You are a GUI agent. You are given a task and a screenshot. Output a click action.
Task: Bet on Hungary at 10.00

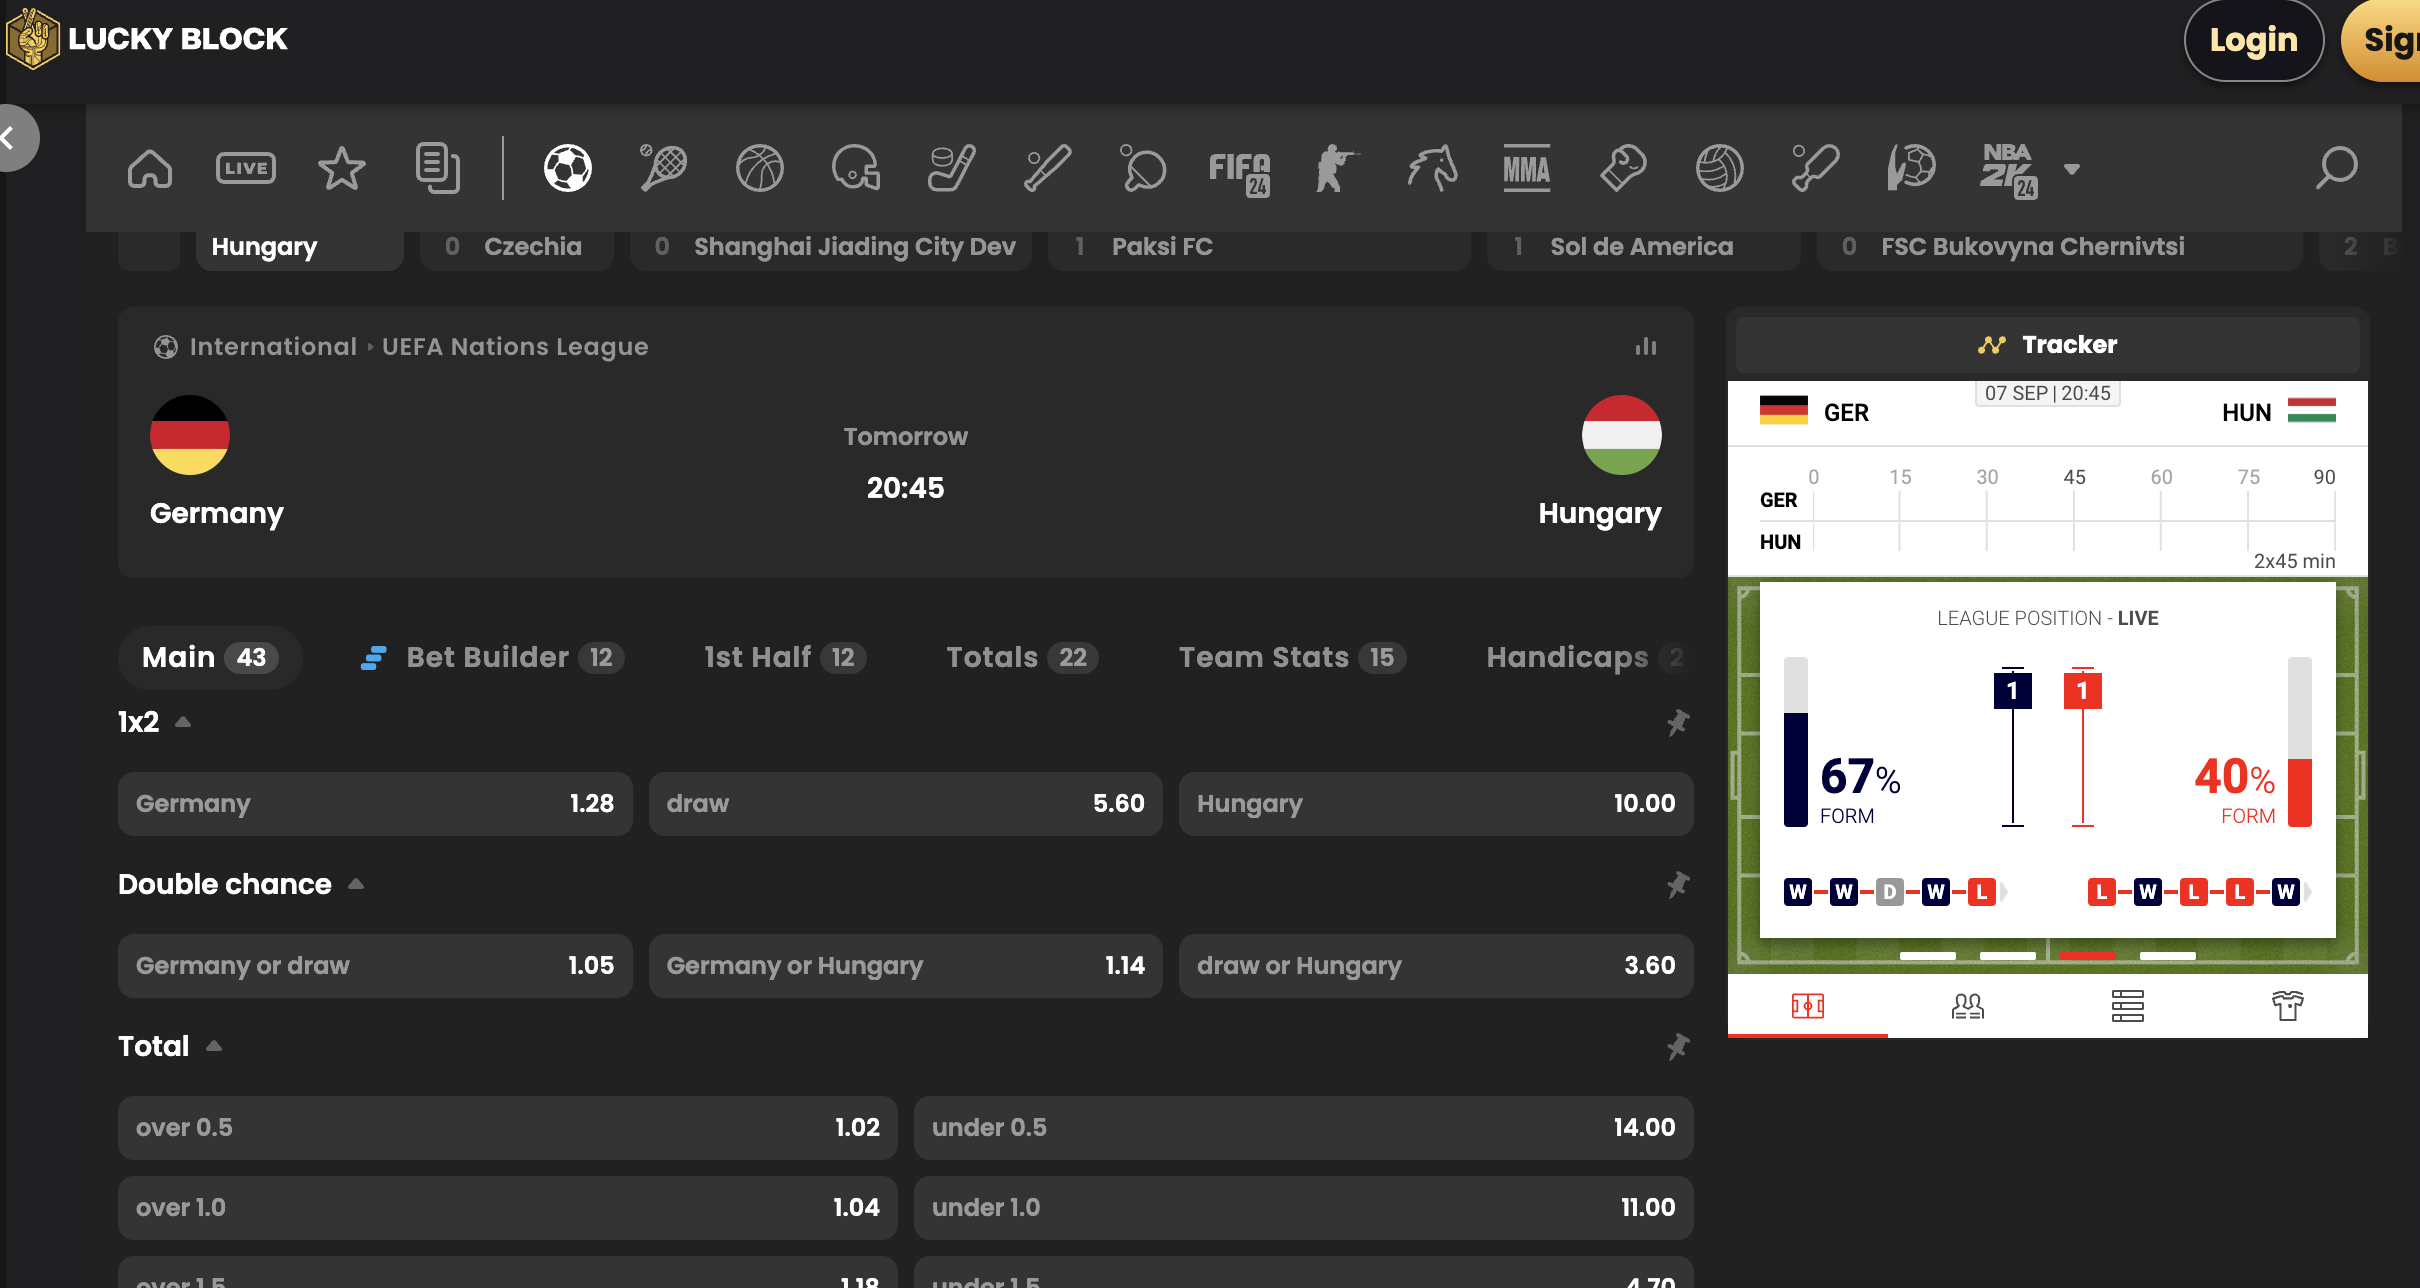pos(1436,803)
